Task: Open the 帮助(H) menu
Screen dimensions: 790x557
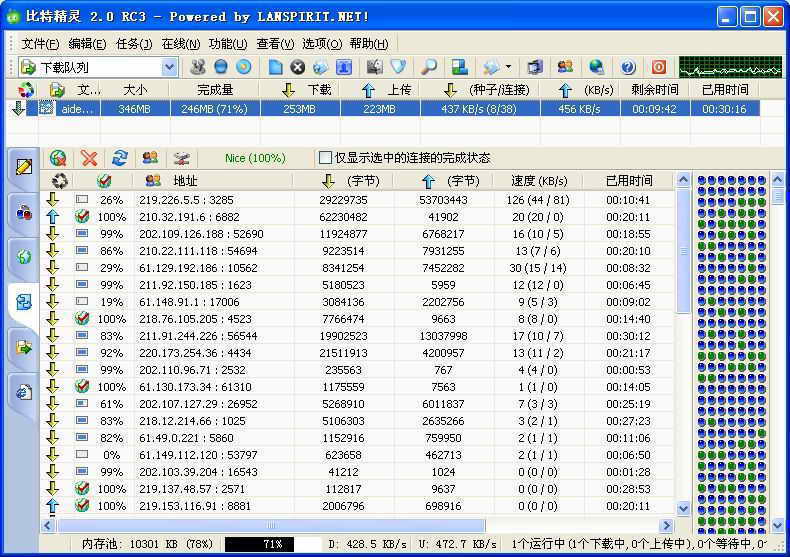Action: [369, 43]
